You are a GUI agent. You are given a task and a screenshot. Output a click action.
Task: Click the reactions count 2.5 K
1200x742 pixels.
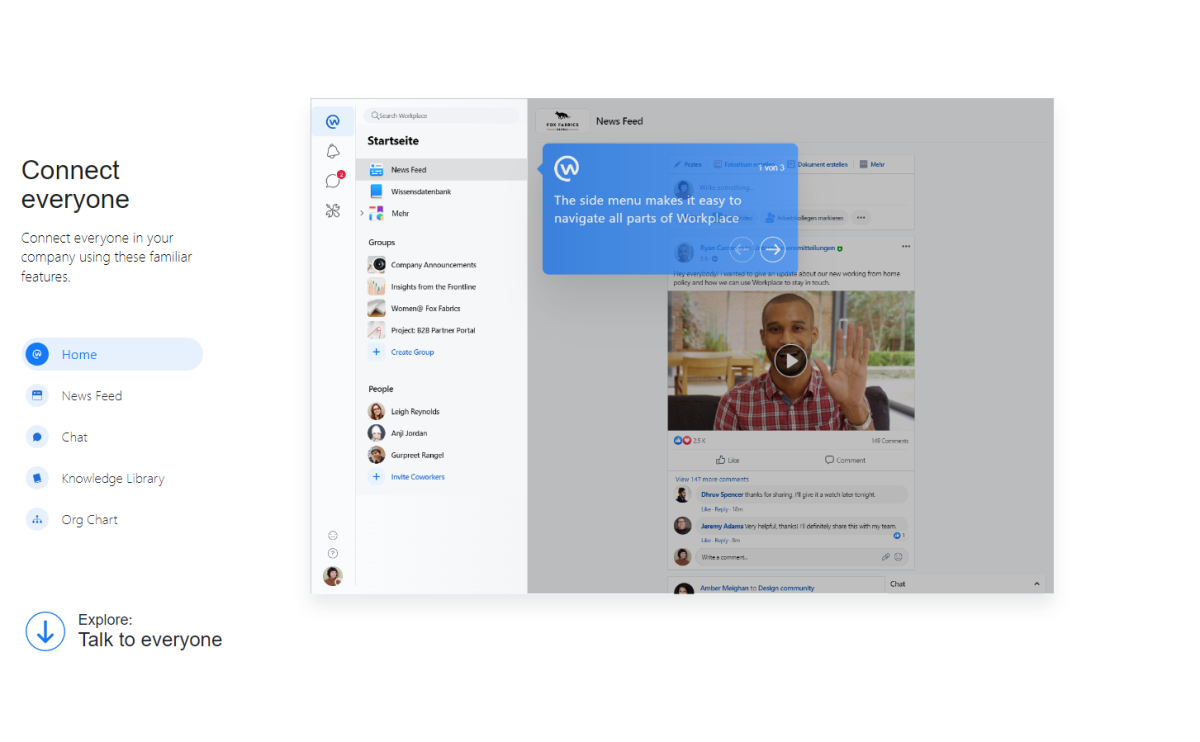(700, 441)
